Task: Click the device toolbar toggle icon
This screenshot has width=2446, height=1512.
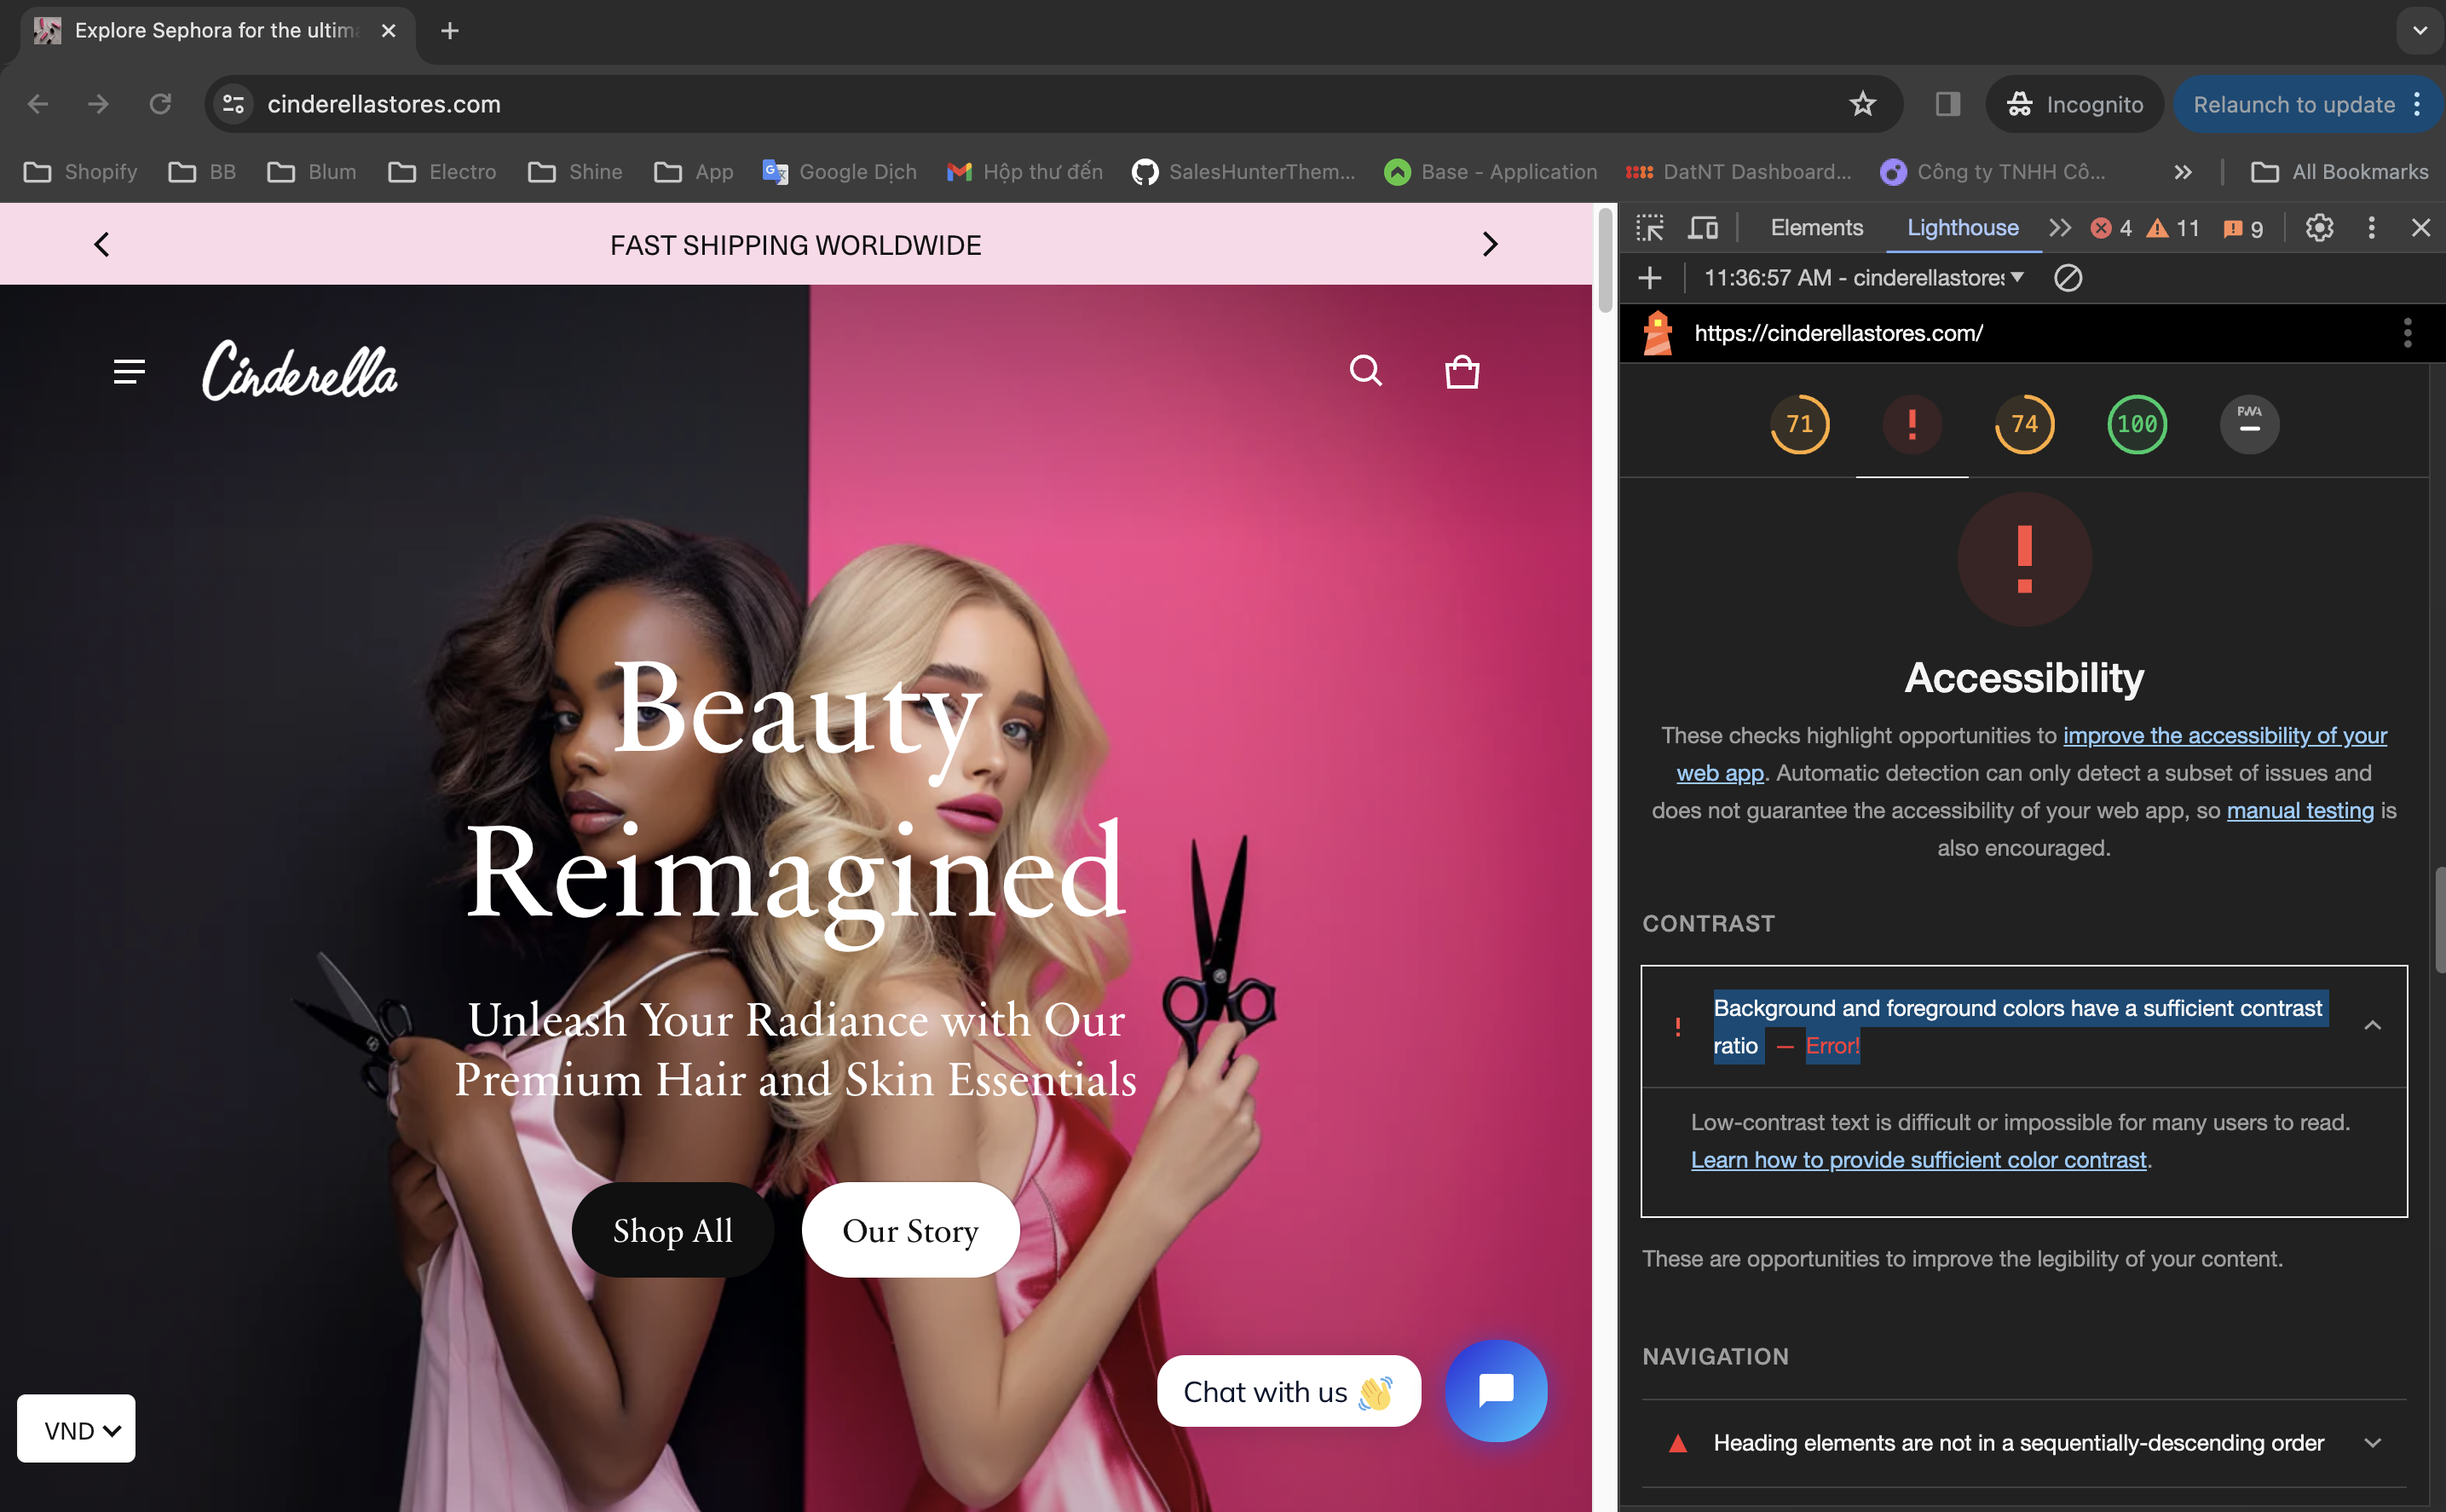Action: 1704,228
